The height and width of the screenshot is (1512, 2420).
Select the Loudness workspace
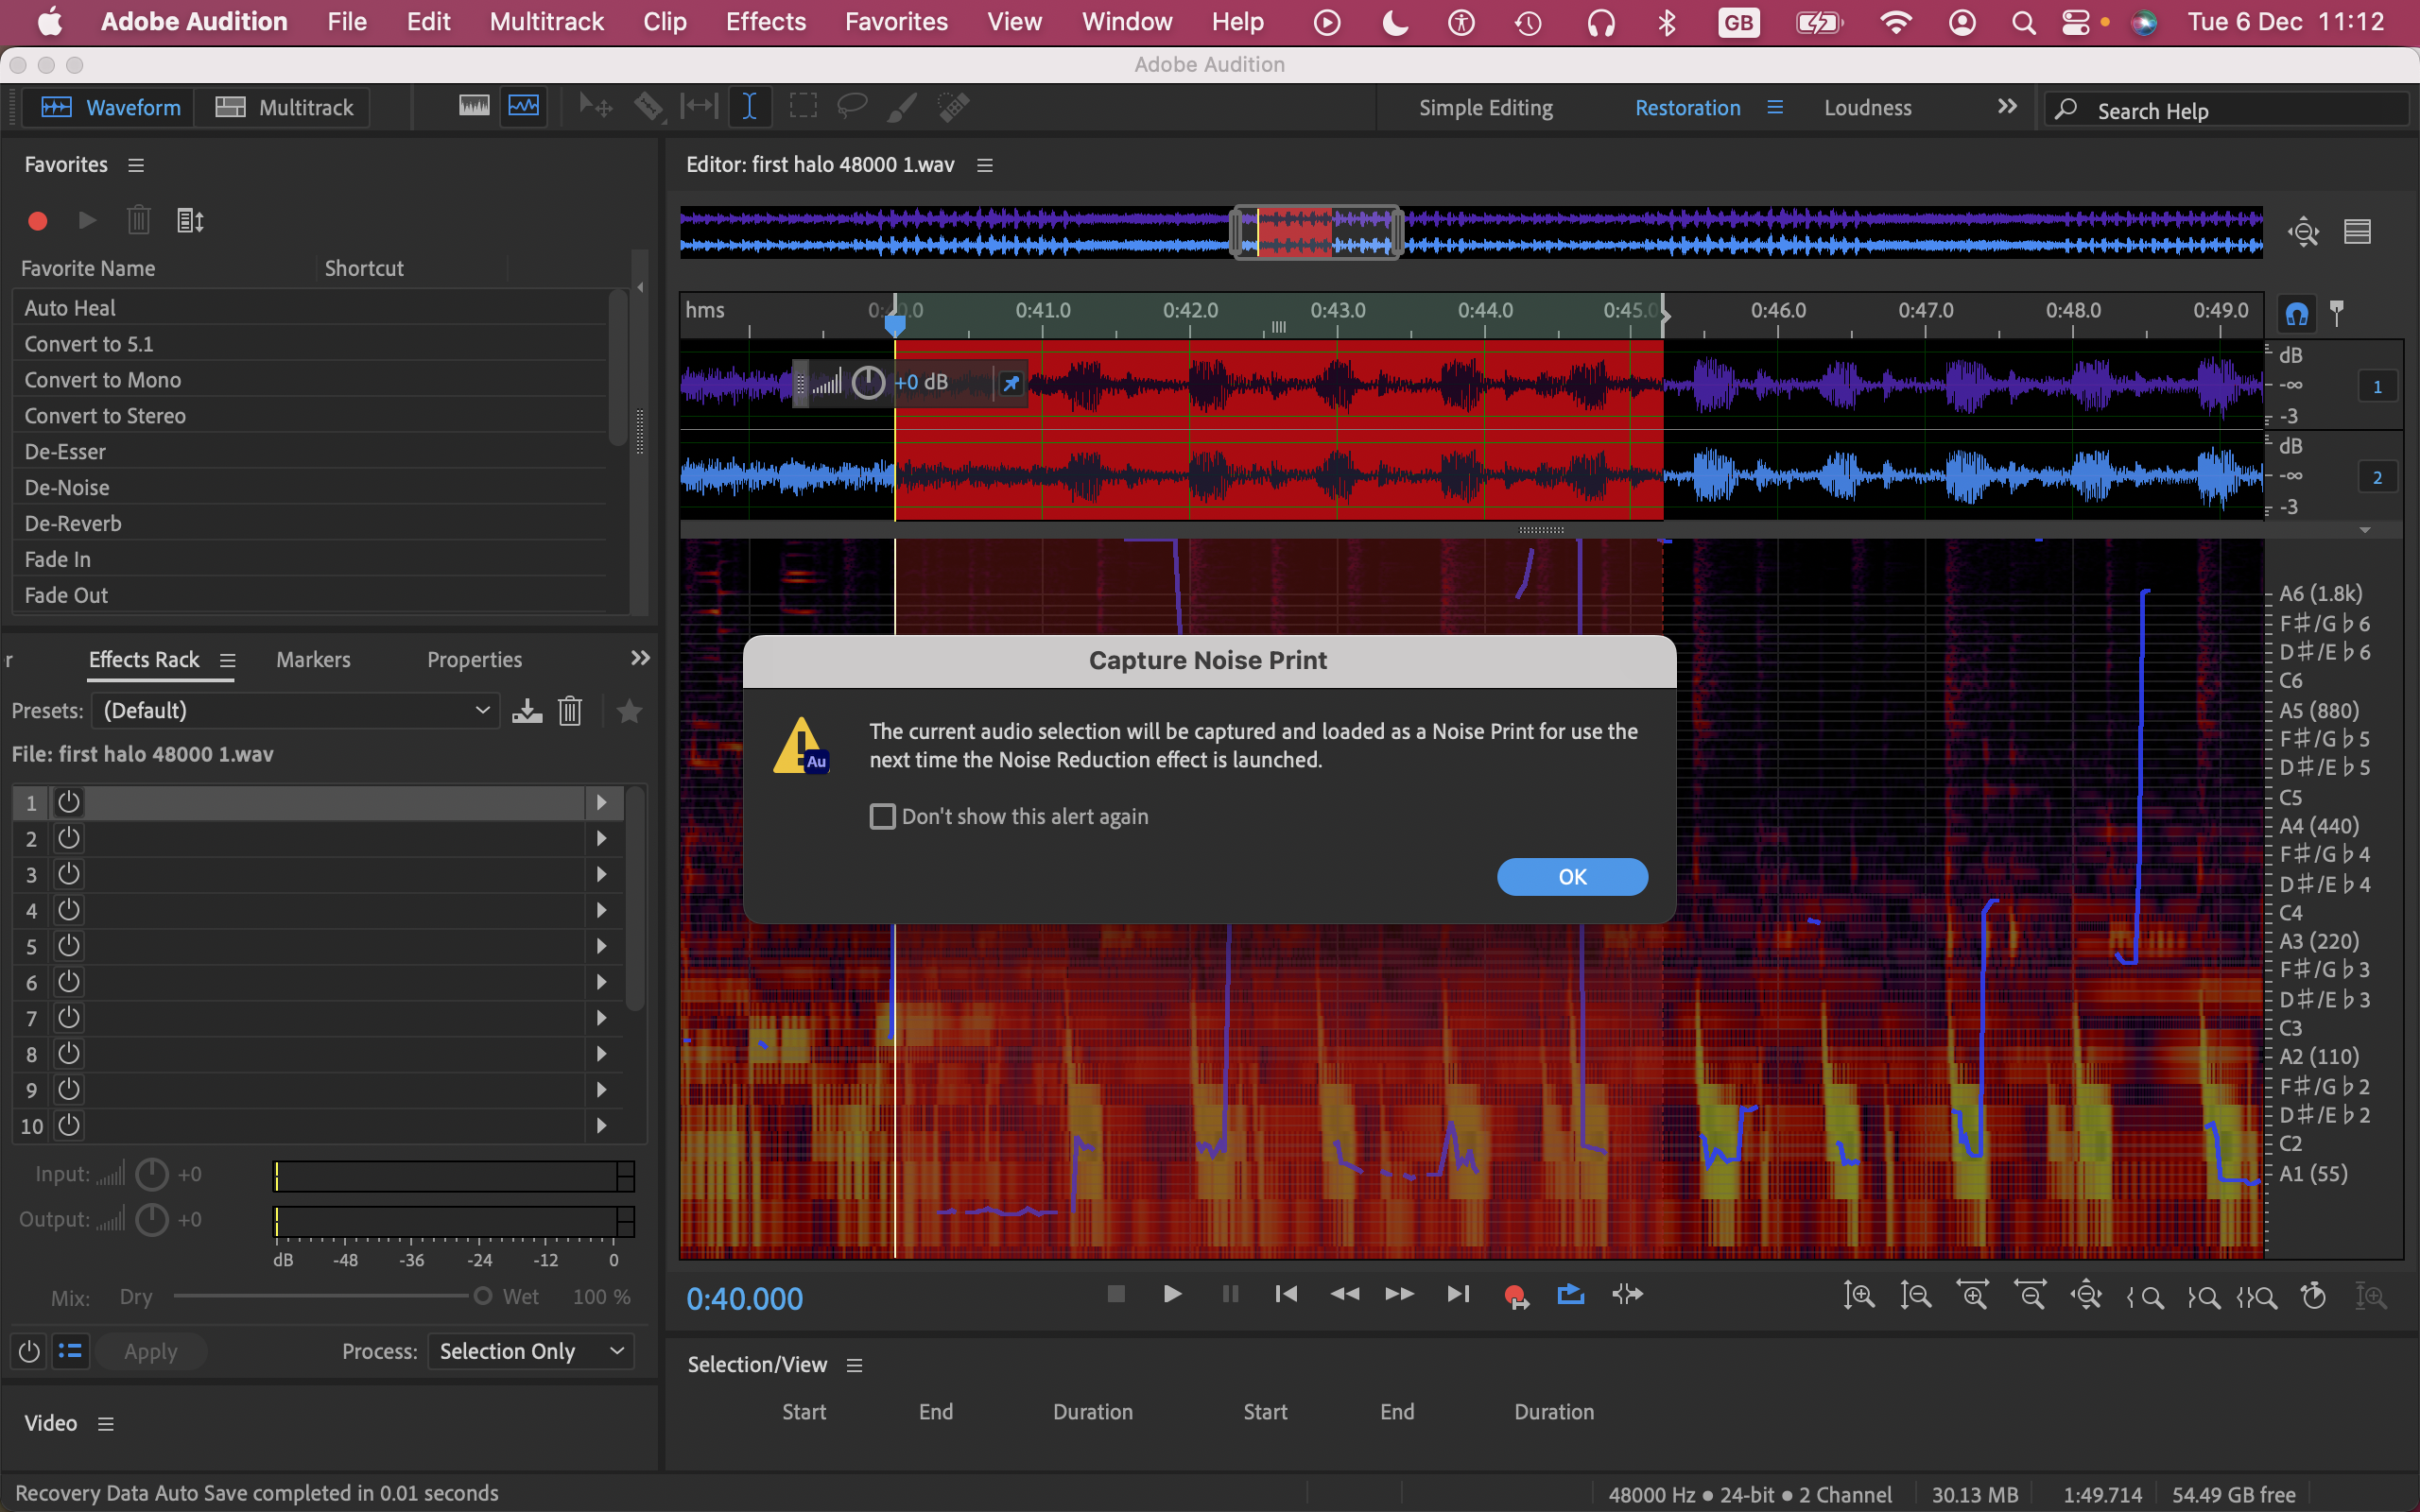[1867, 108]
